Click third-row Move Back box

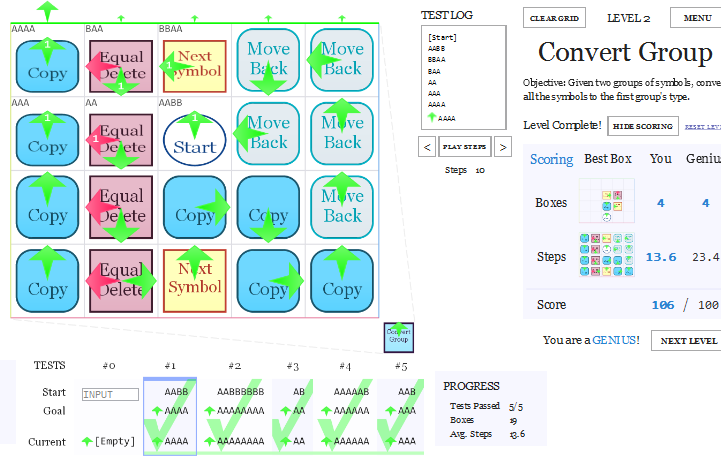(342, 207)
